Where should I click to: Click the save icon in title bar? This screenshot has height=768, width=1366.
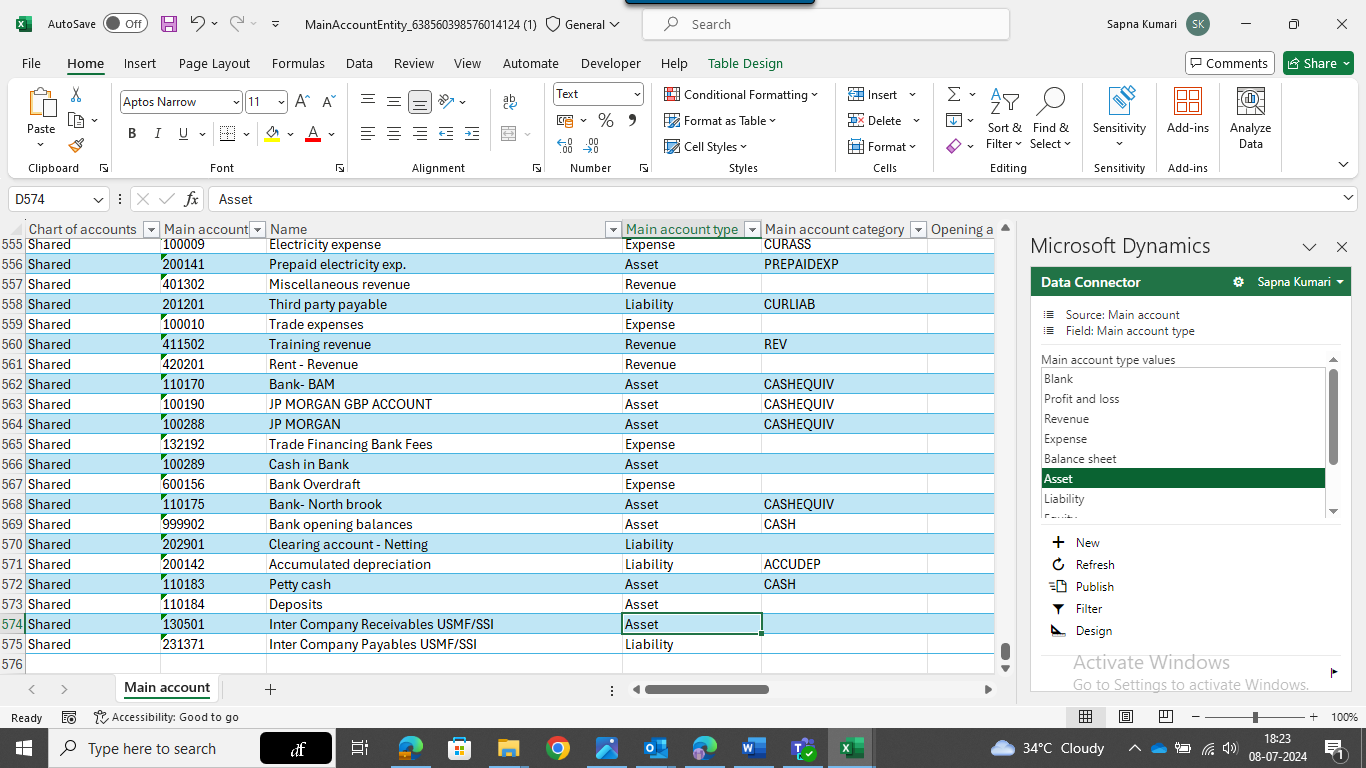point(169,24)
